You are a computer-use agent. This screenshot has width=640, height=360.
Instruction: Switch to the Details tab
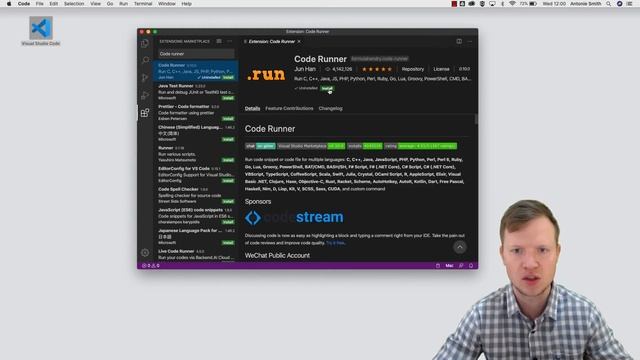click(x=252, y=108)
